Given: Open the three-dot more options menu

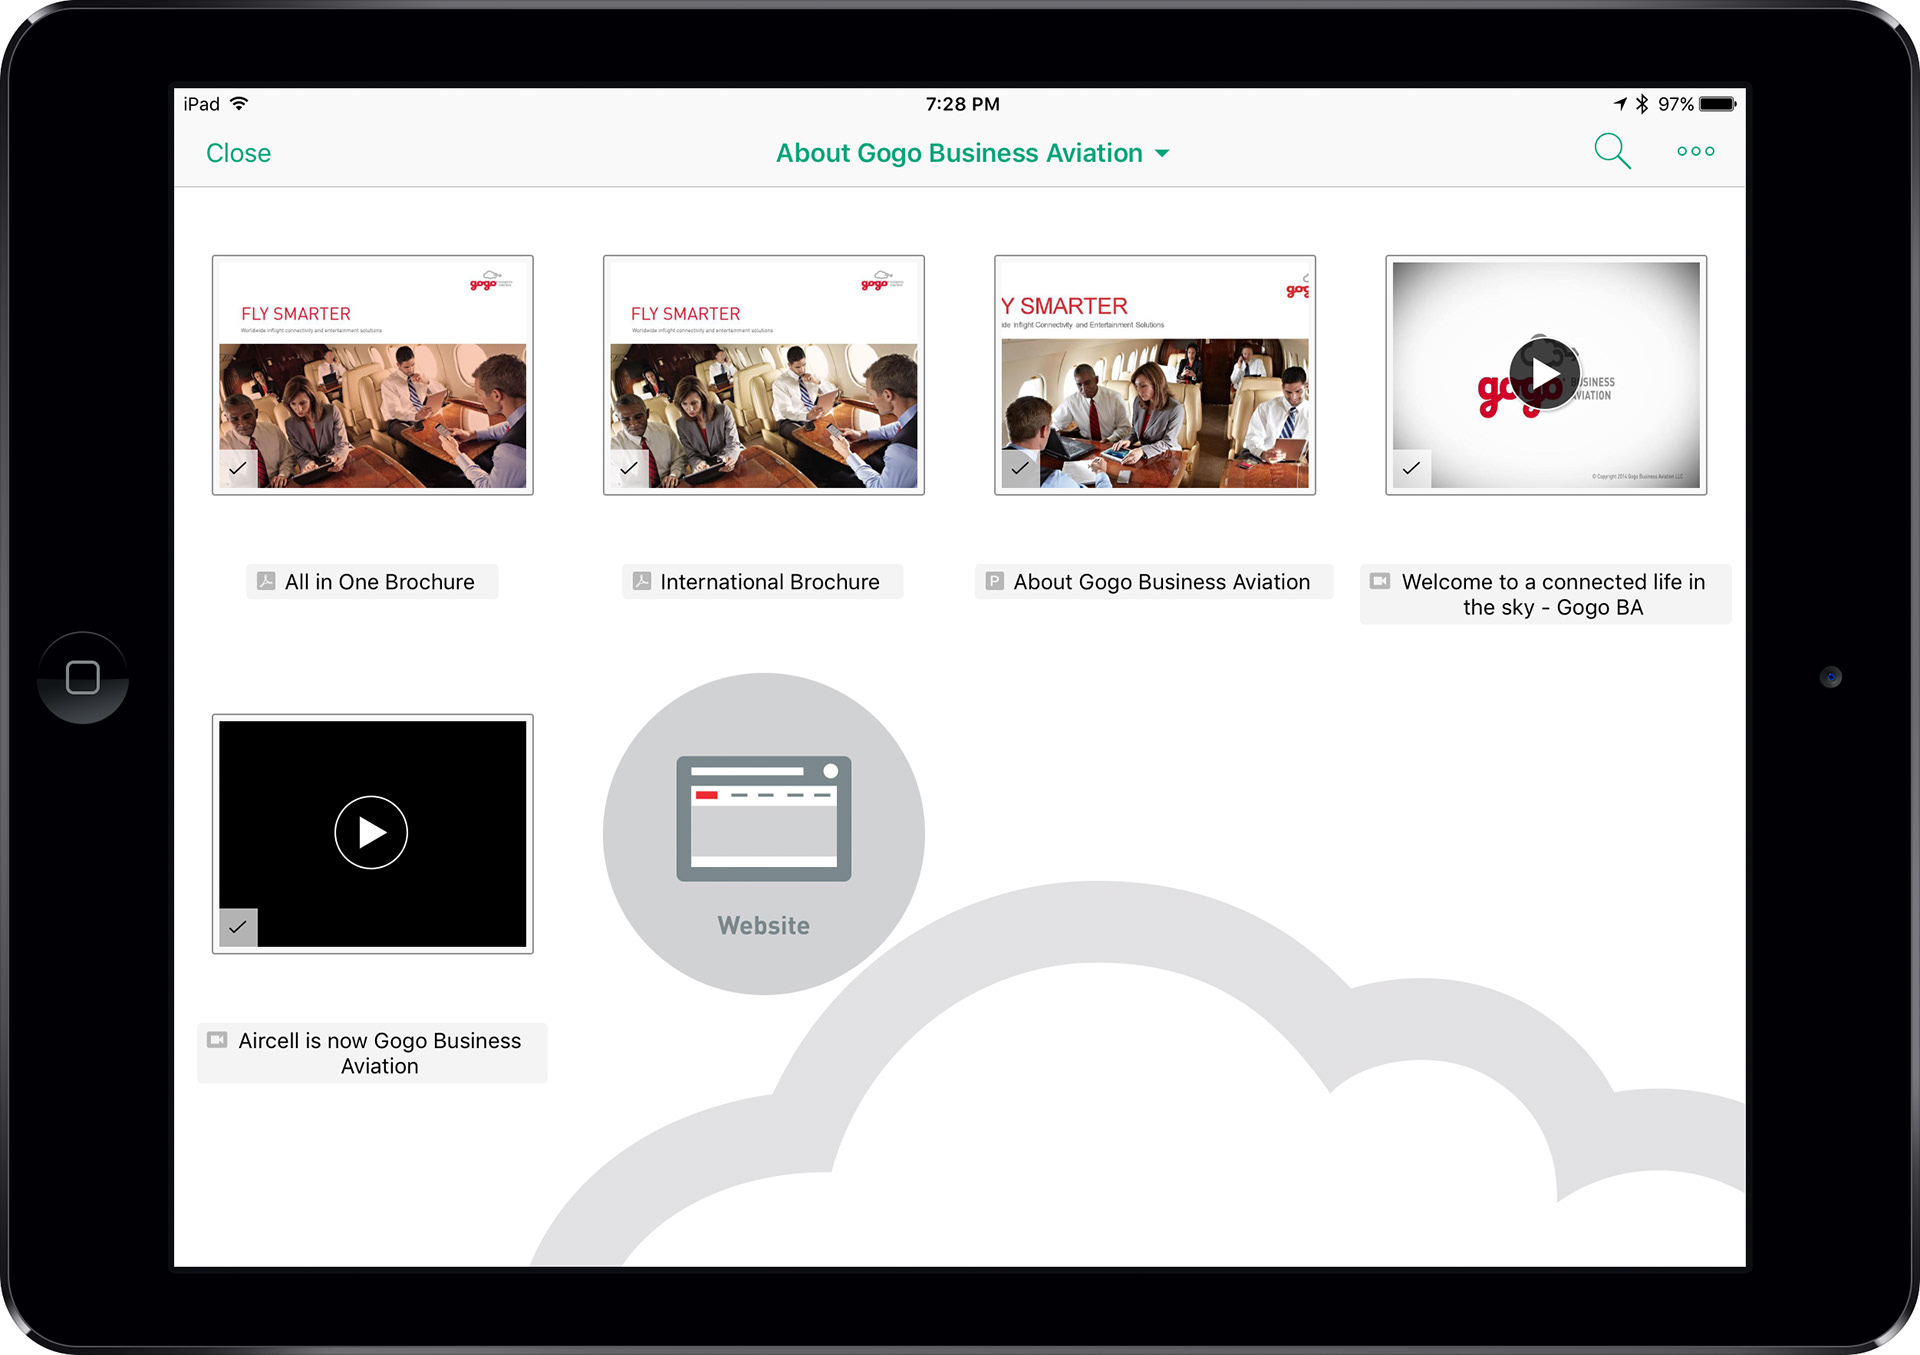Looking at the screenshot, I should pos(1696,151).
